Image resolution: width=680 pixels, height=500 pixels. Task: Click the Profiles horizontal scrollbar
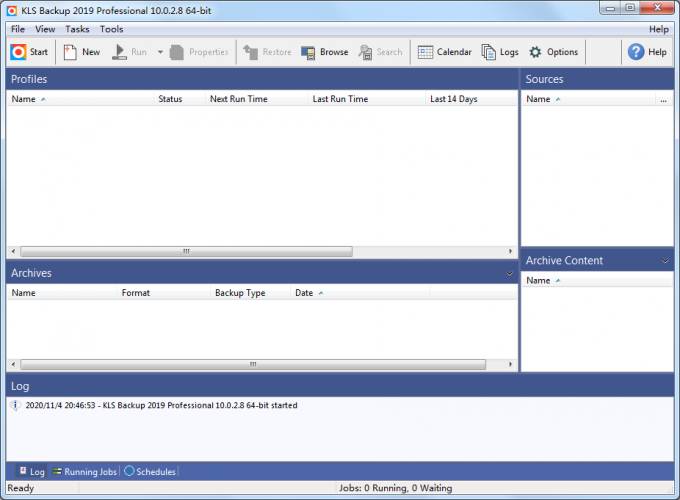coord(185,251)
